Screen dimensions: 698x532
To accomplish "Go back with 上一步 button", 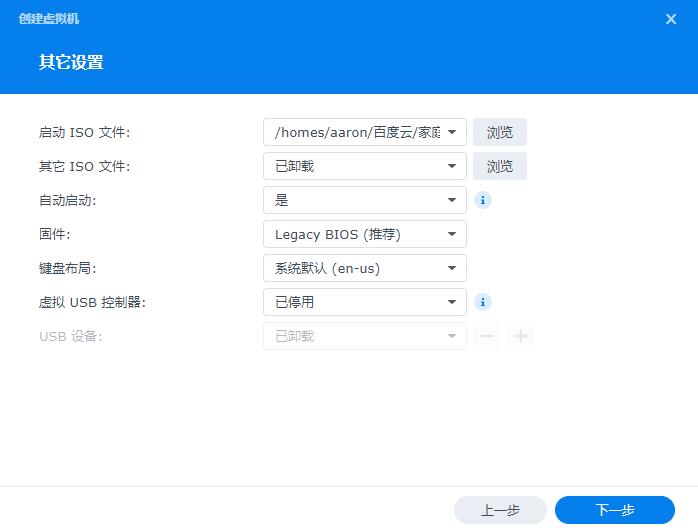I will pyautogui.click(x=500, y=510).
